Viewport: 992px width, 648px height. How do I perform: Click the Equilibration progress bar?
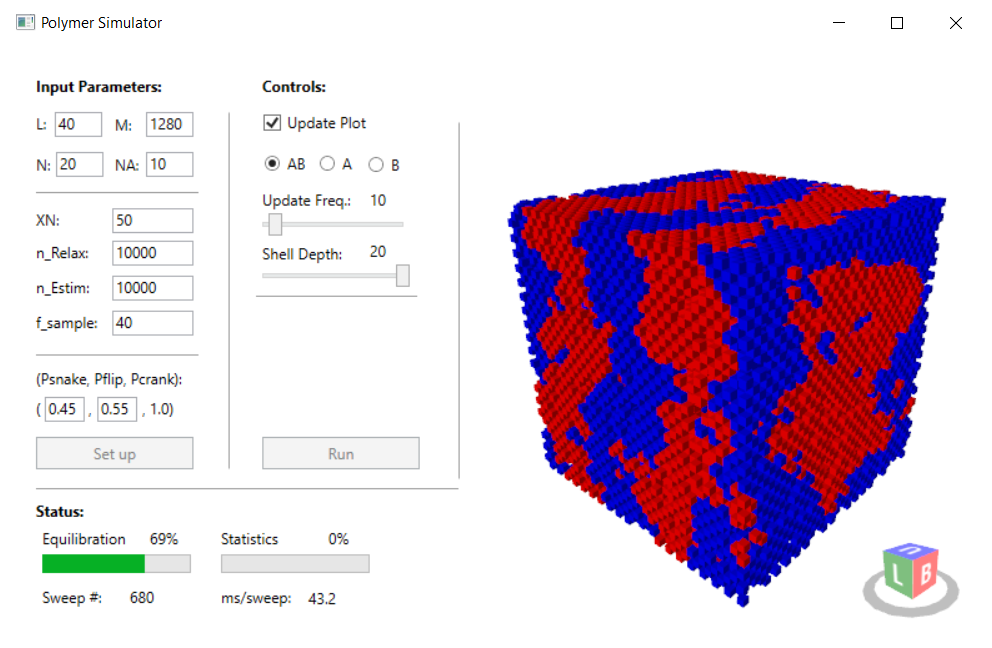tap(116, 564)
